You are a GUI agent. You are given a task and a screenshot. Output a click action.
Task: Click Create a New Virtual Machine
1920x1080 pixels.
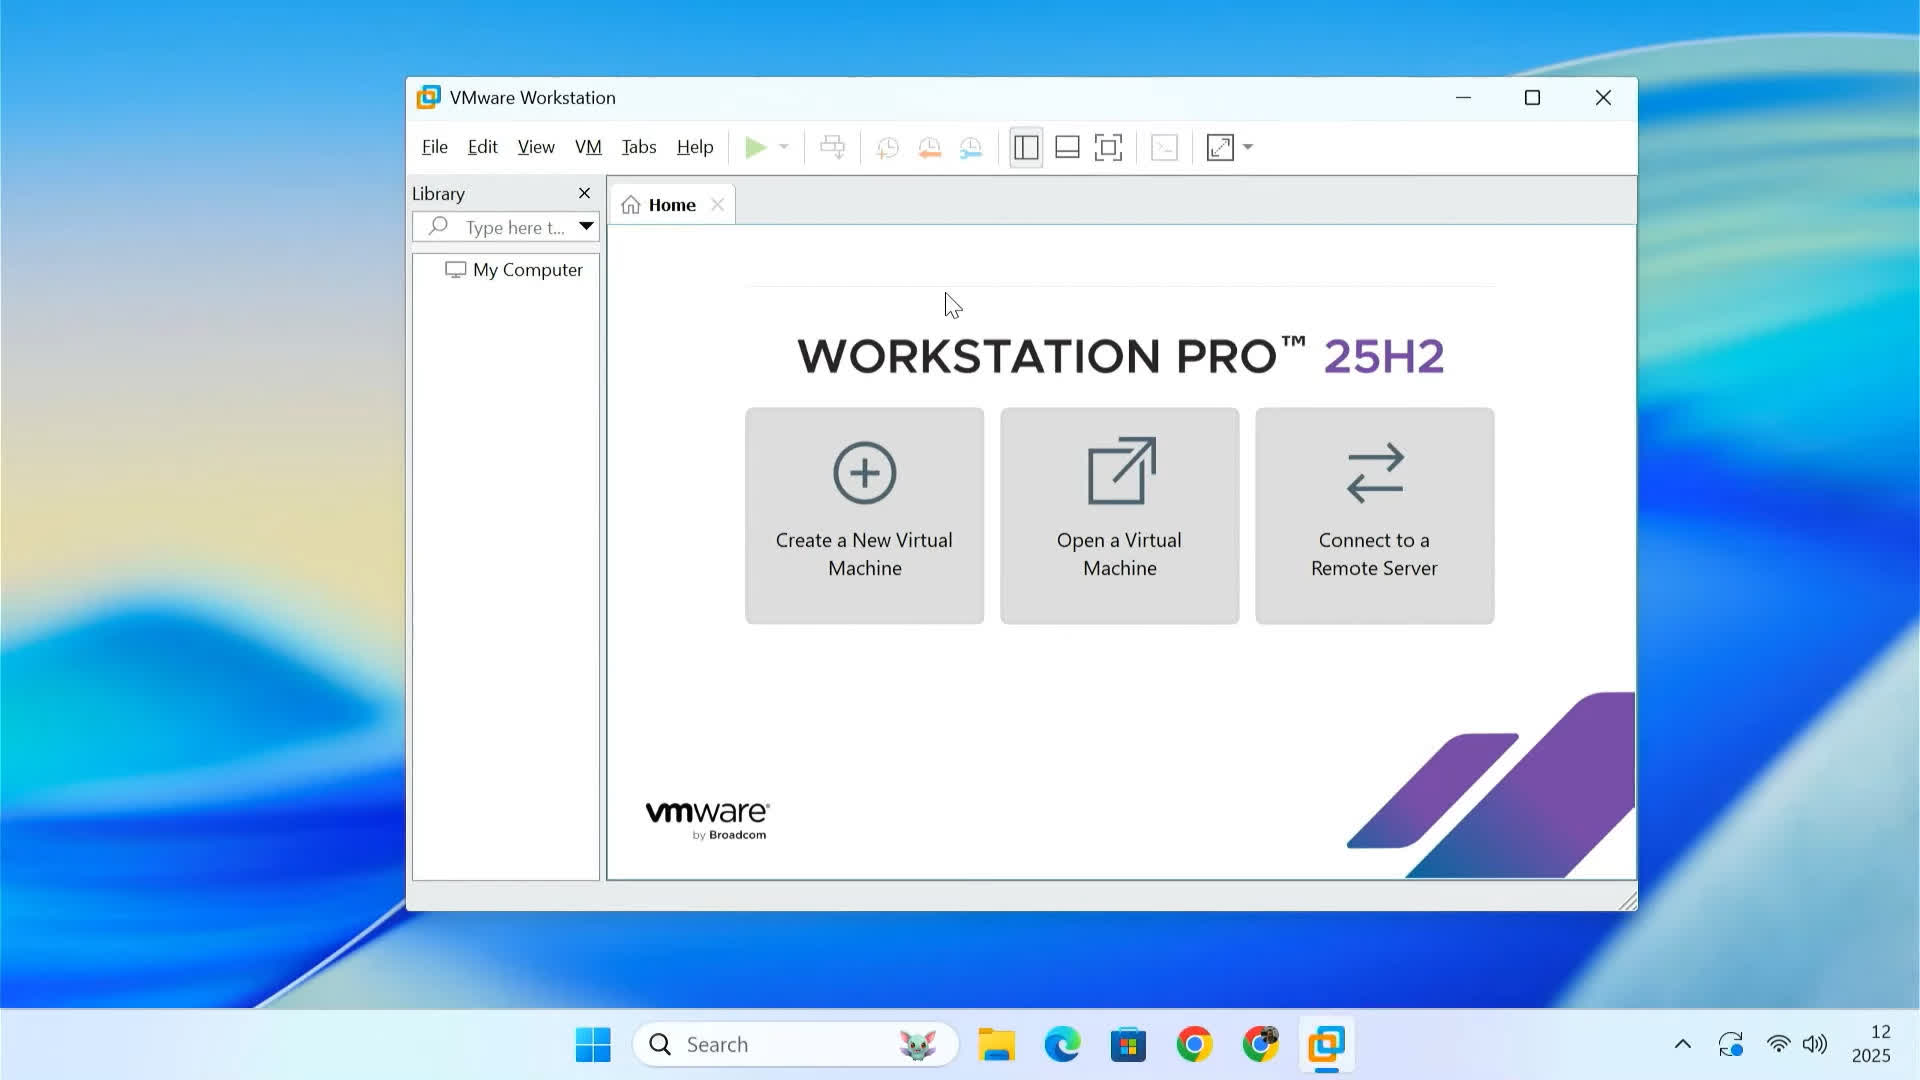[x=864, y=516]
